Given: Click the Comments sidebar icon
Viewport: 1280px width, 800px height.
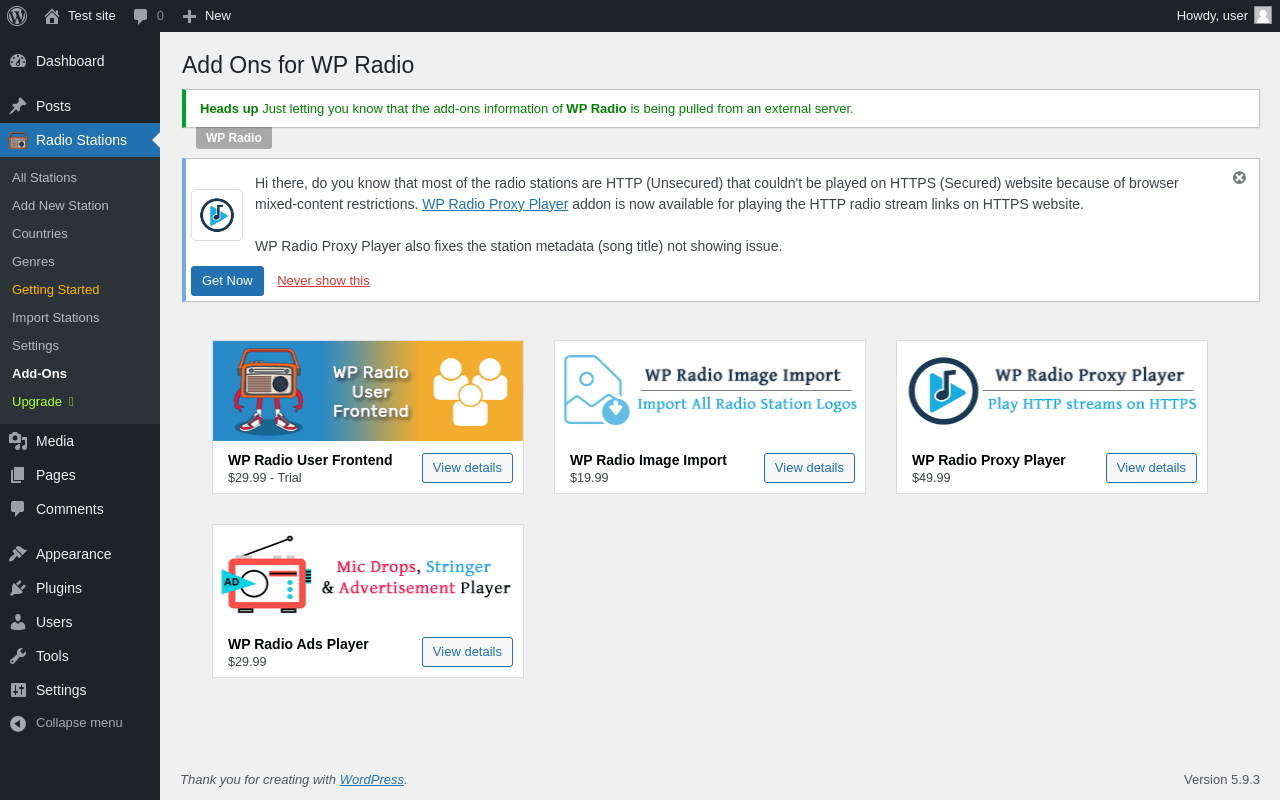Looking at the screenshot, I should pyautogui.click(x=18, y=509).
